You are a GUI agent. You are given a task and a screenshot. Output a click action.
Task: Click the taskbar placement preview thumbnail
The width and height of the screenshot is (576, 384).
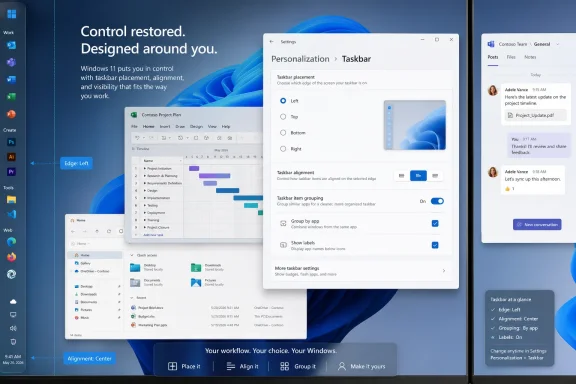point(415,125)
